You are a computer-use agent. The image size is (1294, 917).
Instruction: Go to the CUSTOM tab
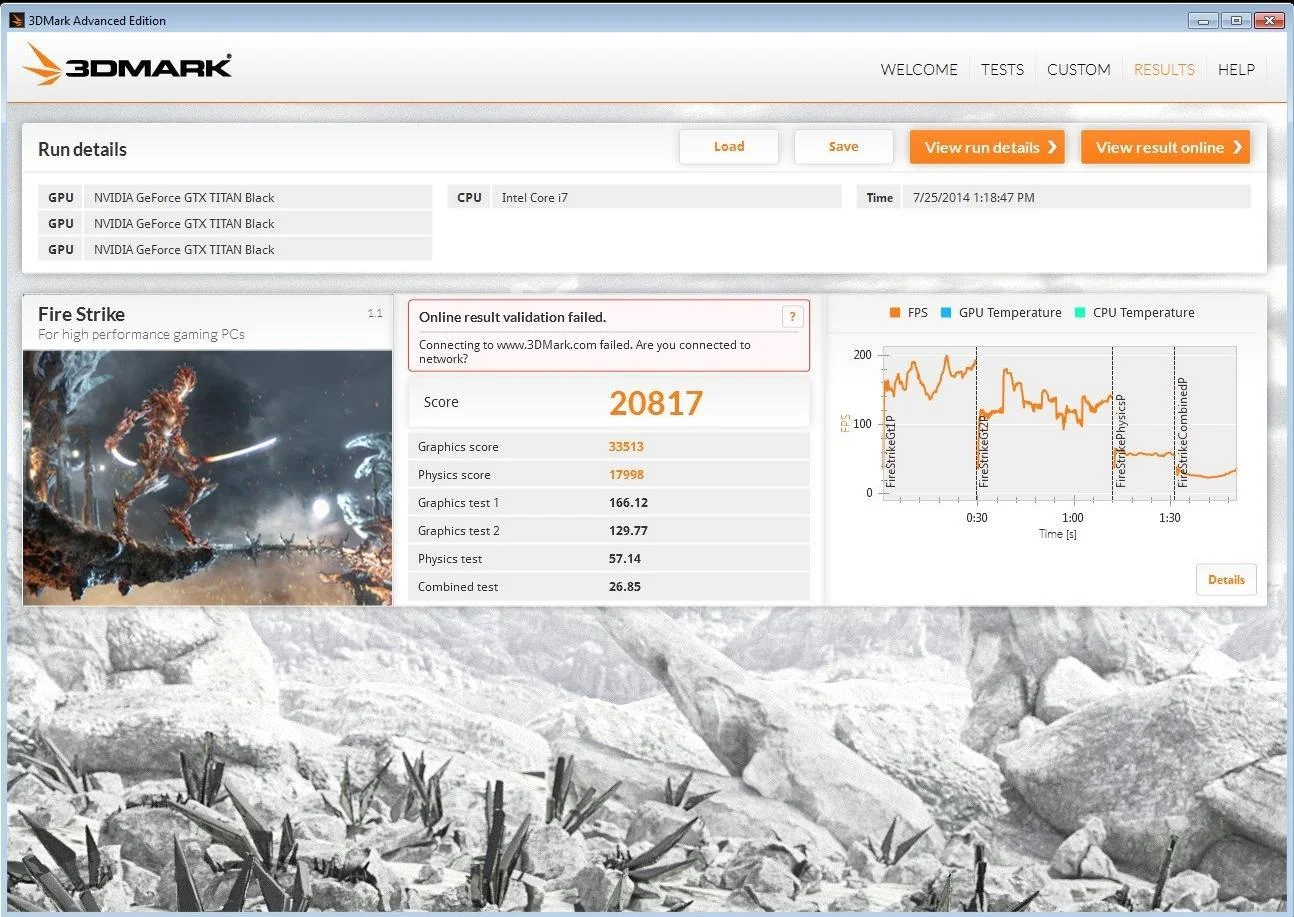pyautogui.click(x=1078, y=69)
